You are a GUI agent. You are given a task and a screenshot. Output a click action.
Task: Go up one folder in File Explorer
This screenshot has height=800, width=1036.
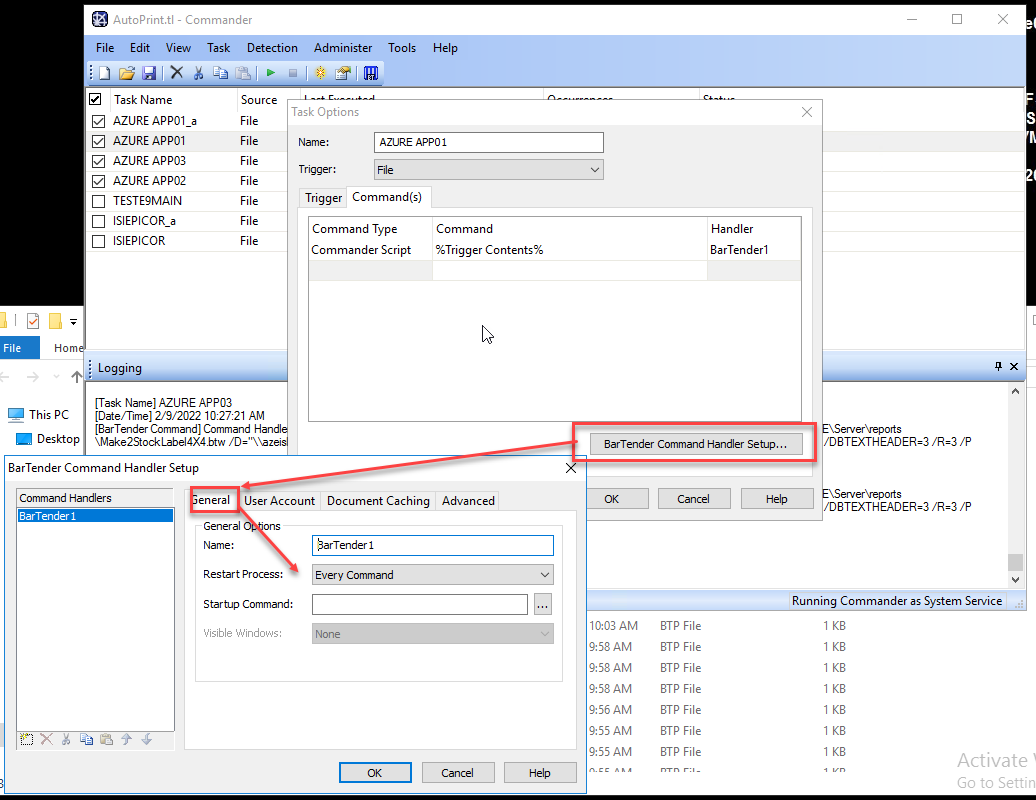point(77,377)
